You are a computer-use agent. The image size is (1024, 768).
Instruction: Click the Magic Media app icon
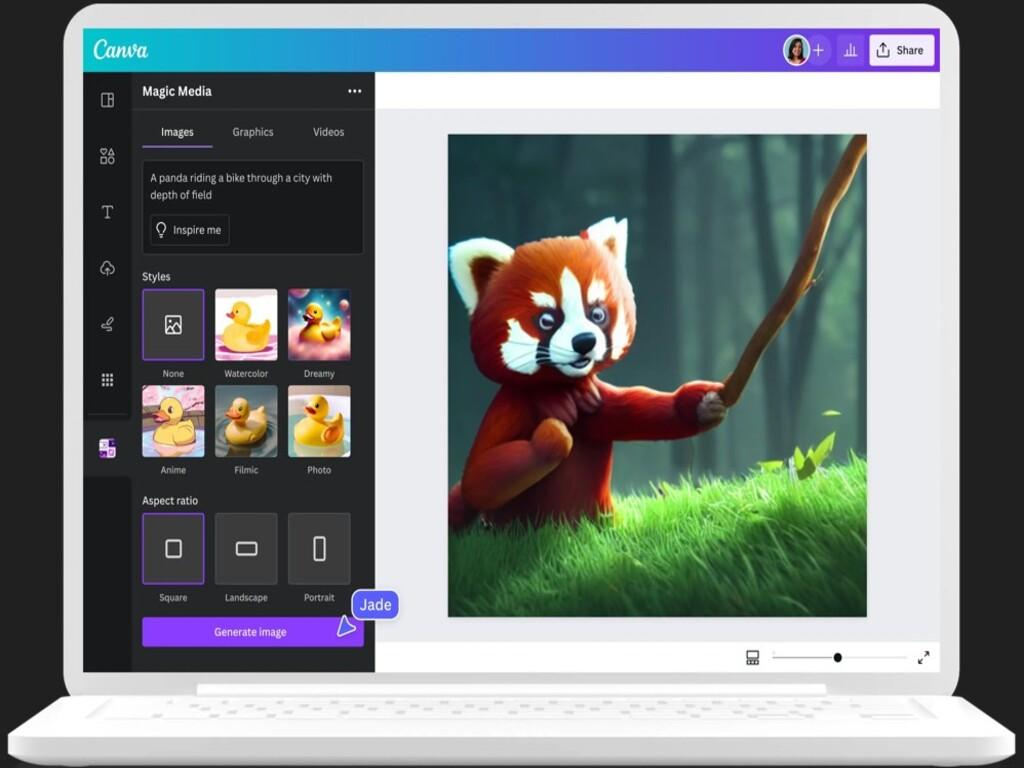click(x=107, y=448)
